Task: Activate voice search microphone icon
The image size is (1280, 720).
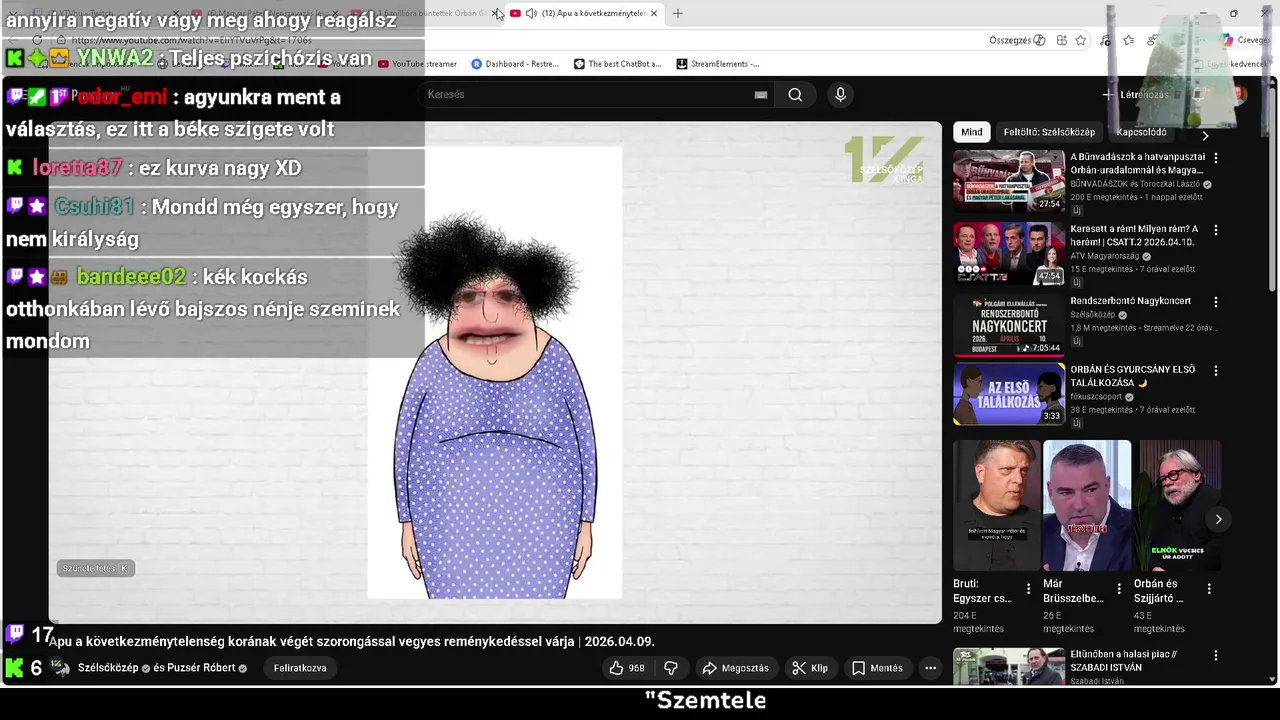Action: click(x=840, y=94)
